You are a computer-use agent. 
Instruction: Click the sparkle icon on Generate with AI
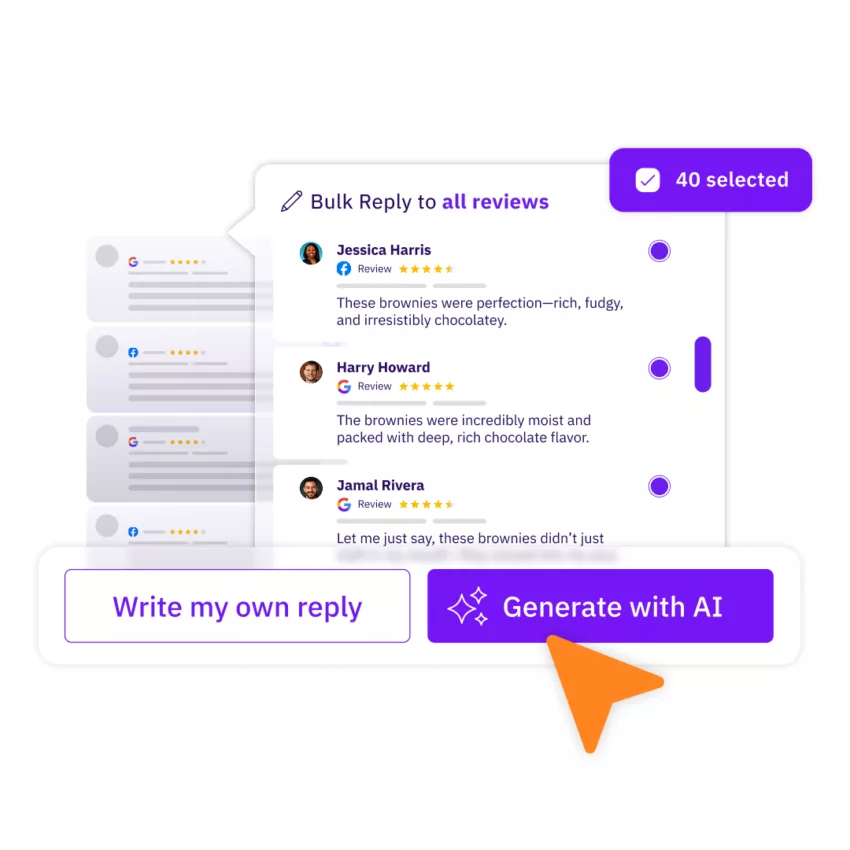pos(467,607)
